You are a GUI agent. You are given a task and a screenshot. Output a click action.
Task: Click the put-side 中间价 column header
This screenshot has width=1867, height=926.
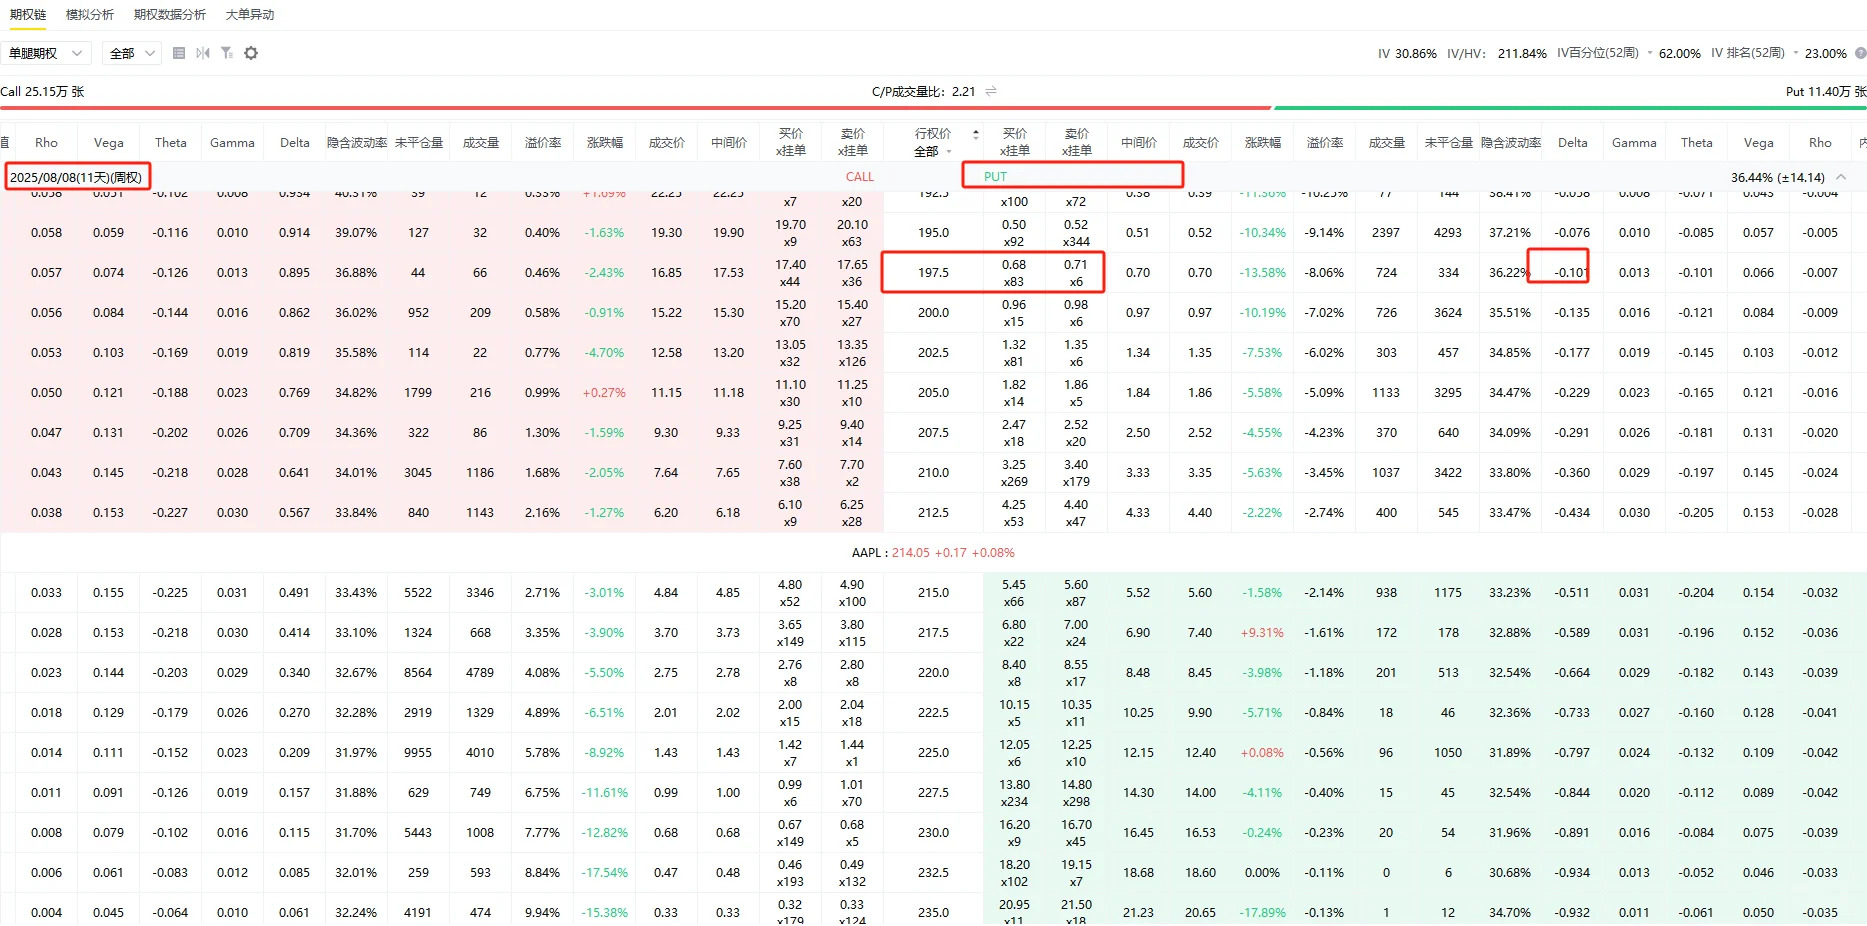(1139, 143)
